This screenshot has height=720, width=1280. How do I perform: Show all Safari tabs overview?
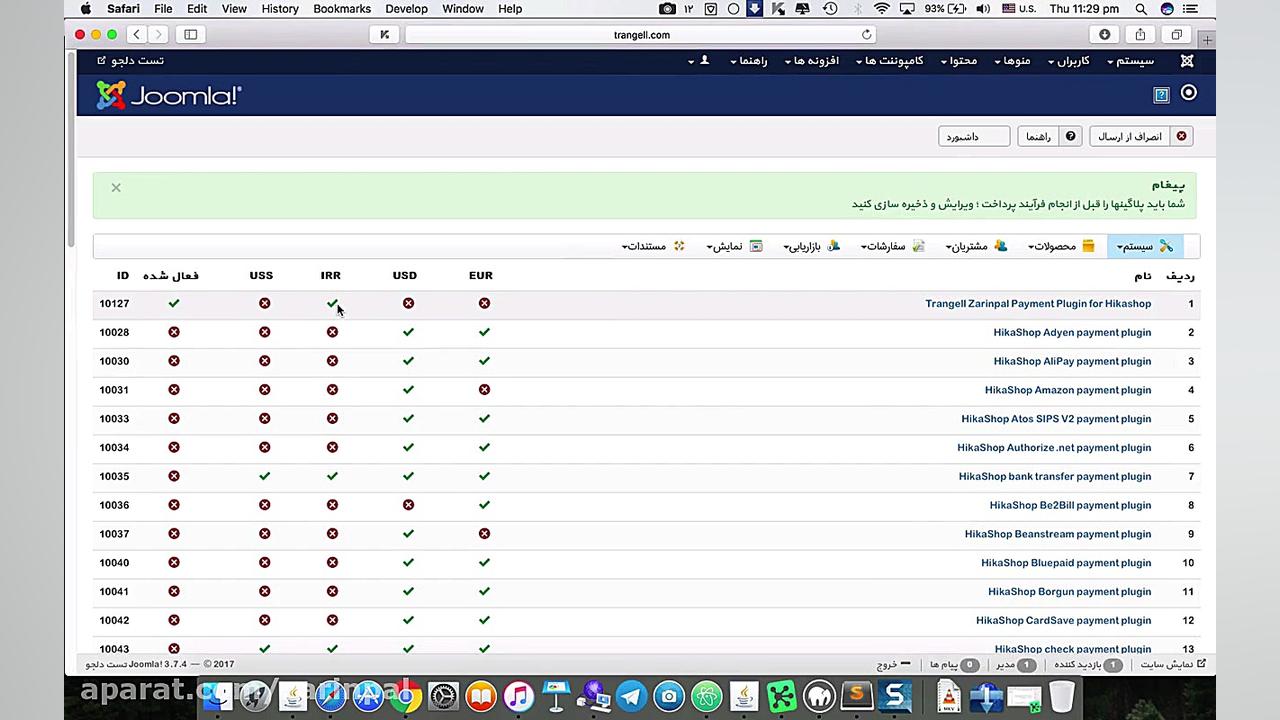1176,34
